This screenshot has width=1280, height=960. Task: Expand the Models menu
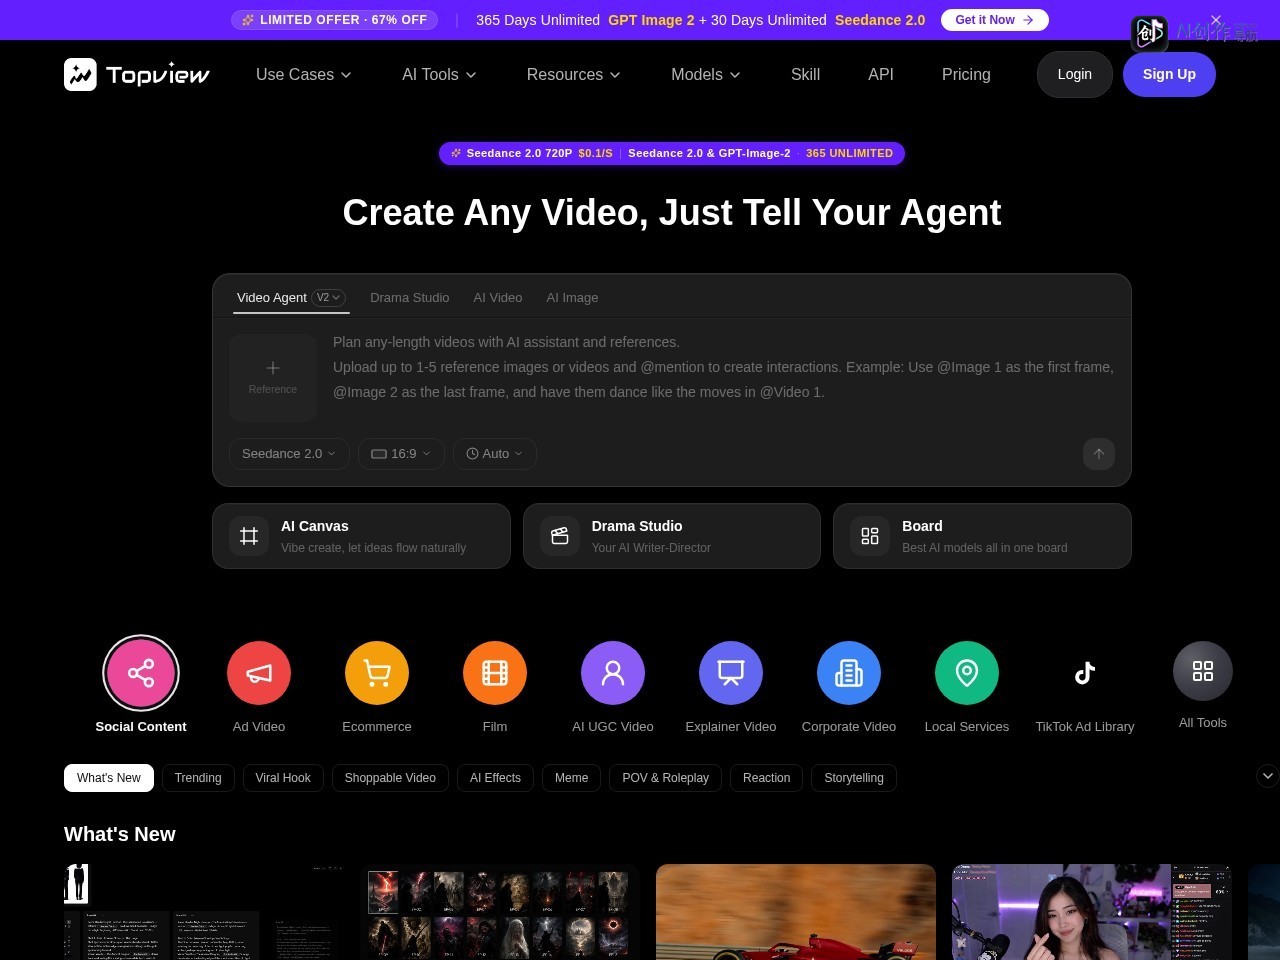tap(706, 74)
